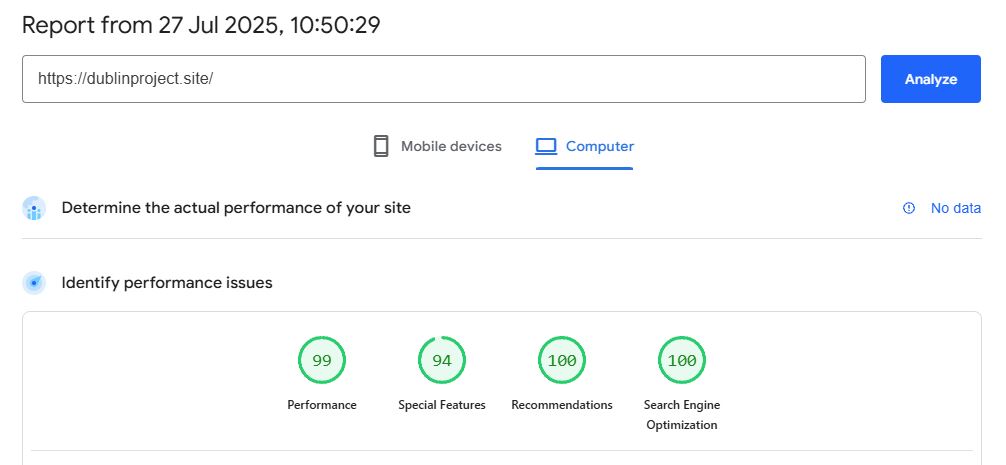1006x465 pixels.
Task: Click the 'Determine the actual performance of your site' heading
Action: pyautogui.click(x=236, y=208)
